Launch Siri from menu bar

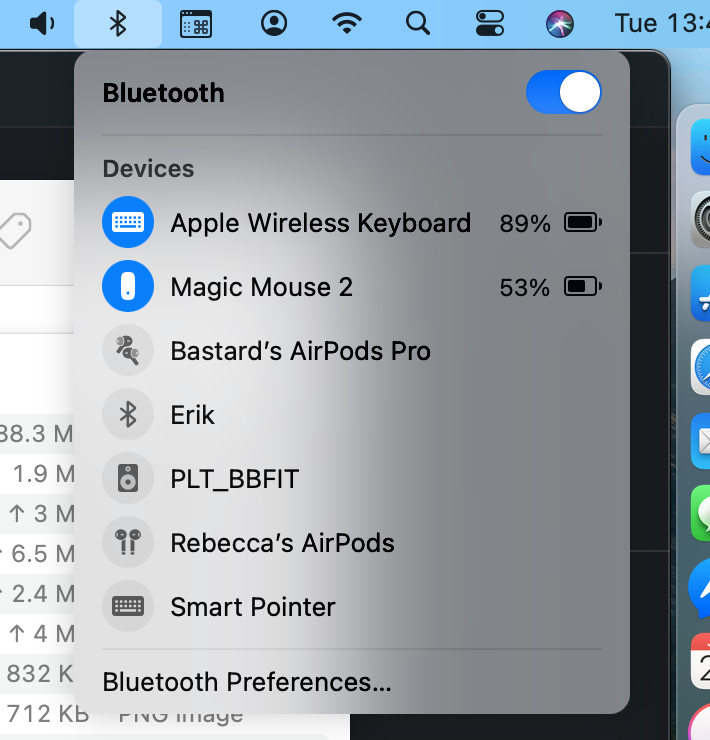(560, 24)
